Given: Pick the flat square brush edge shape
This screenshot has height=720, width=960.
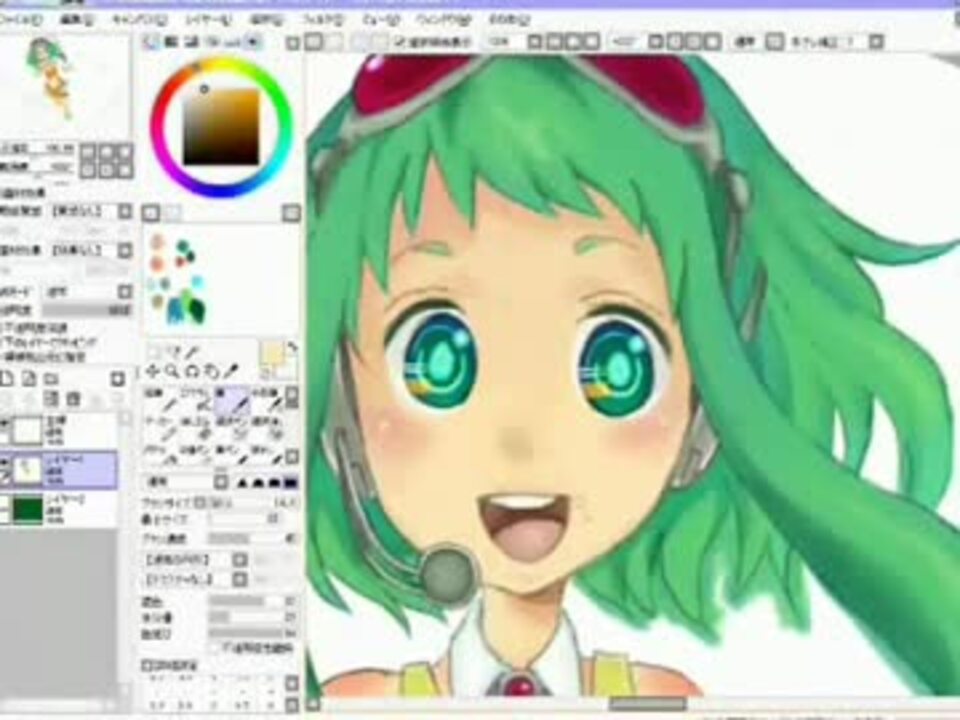Looking at the screenshot, I should pyautogui.click(x=290, y=482).
